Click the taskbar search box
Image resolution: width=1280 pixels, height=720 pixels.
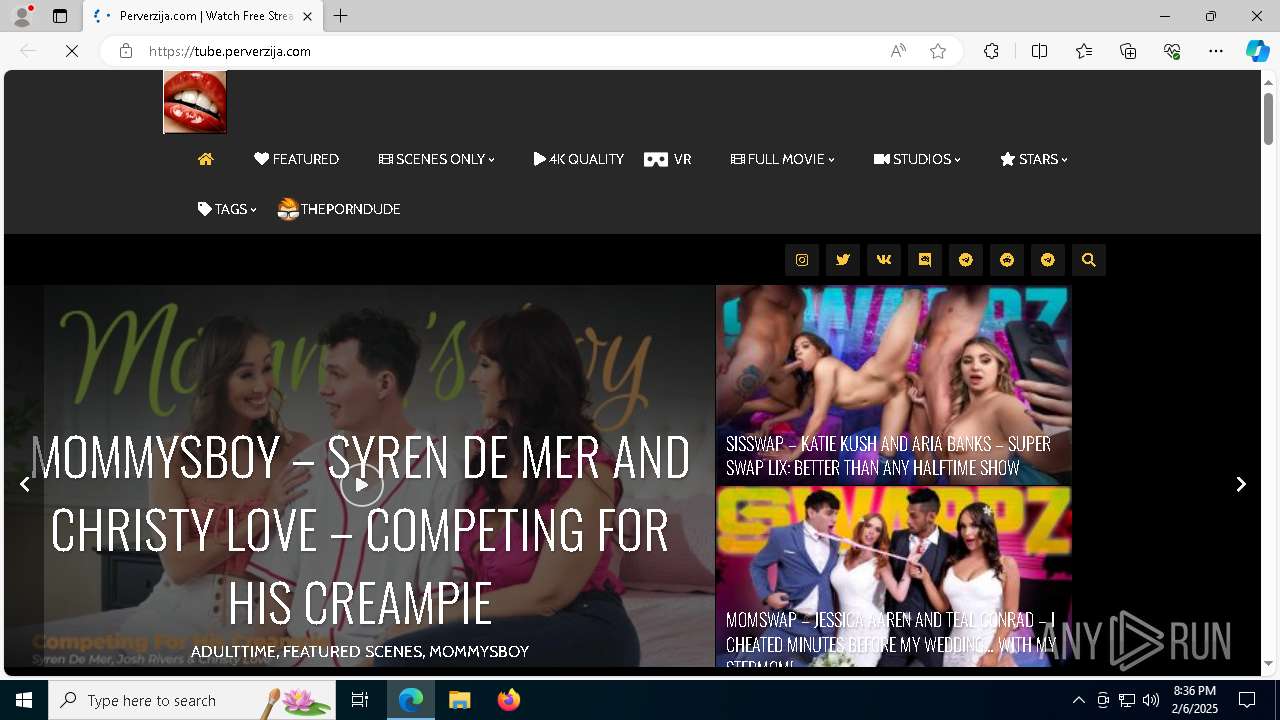[x=192, y=700]
